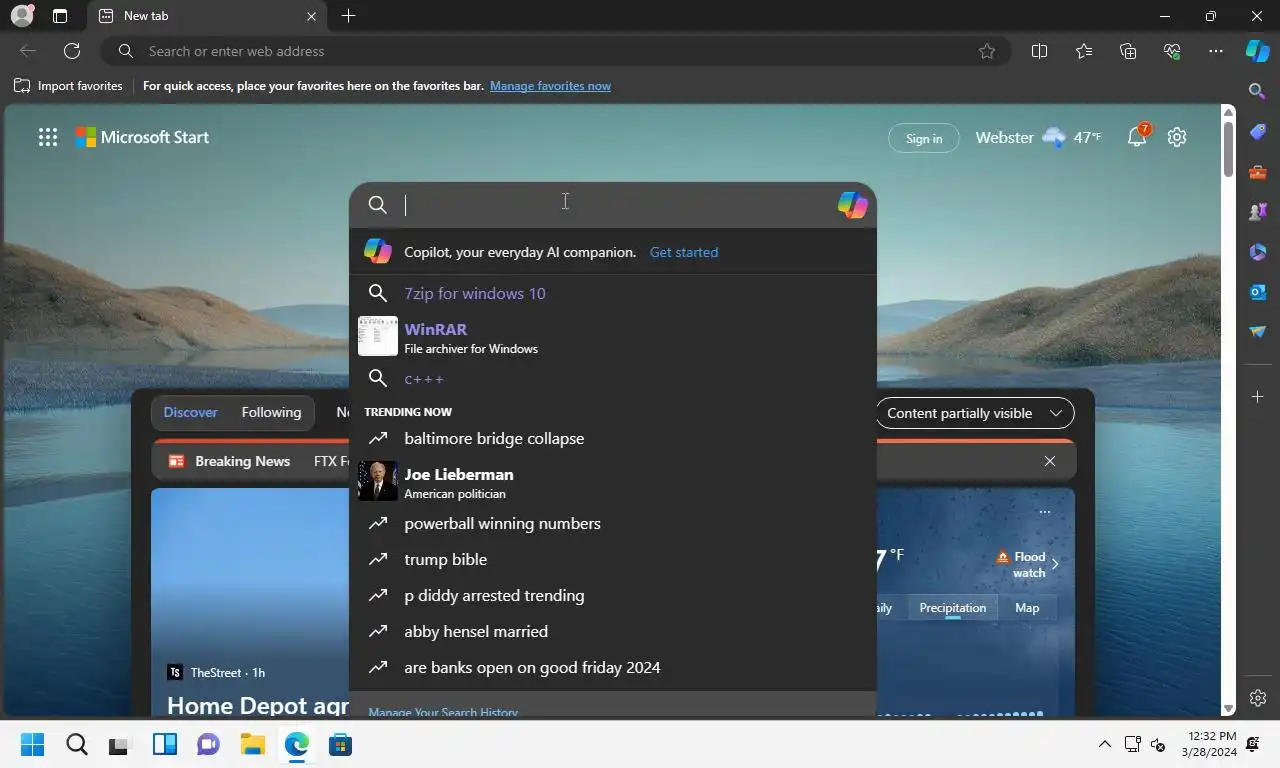The image size is (1280, 768).
Task: Open the notifications bell
Action: (x=1137, y=137)
